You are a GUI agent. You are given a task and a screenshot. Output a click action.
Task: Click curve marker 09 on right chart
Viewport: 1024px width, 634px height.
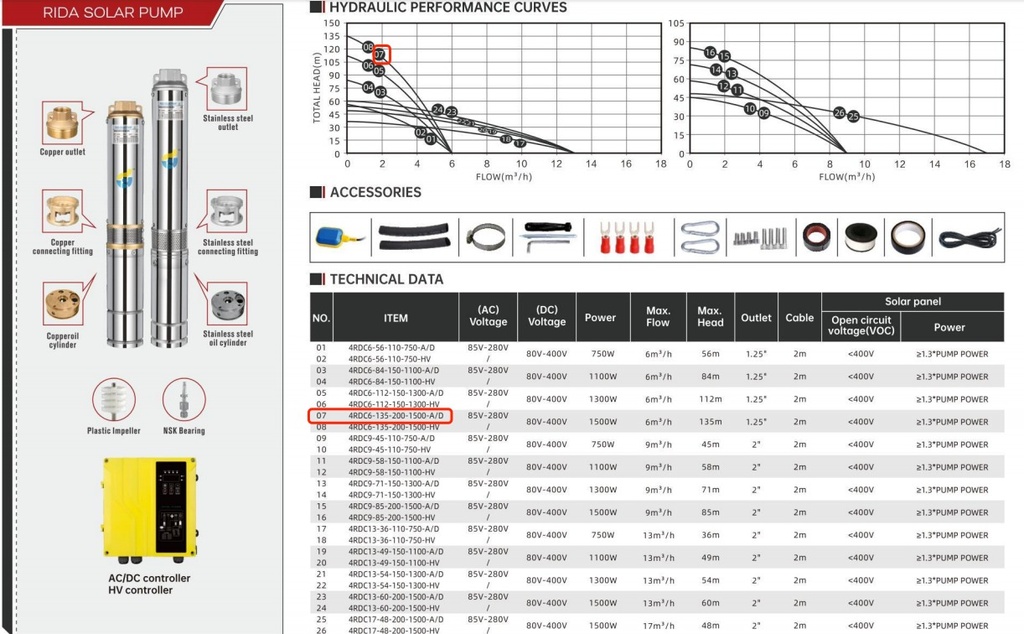coord(763,113)
